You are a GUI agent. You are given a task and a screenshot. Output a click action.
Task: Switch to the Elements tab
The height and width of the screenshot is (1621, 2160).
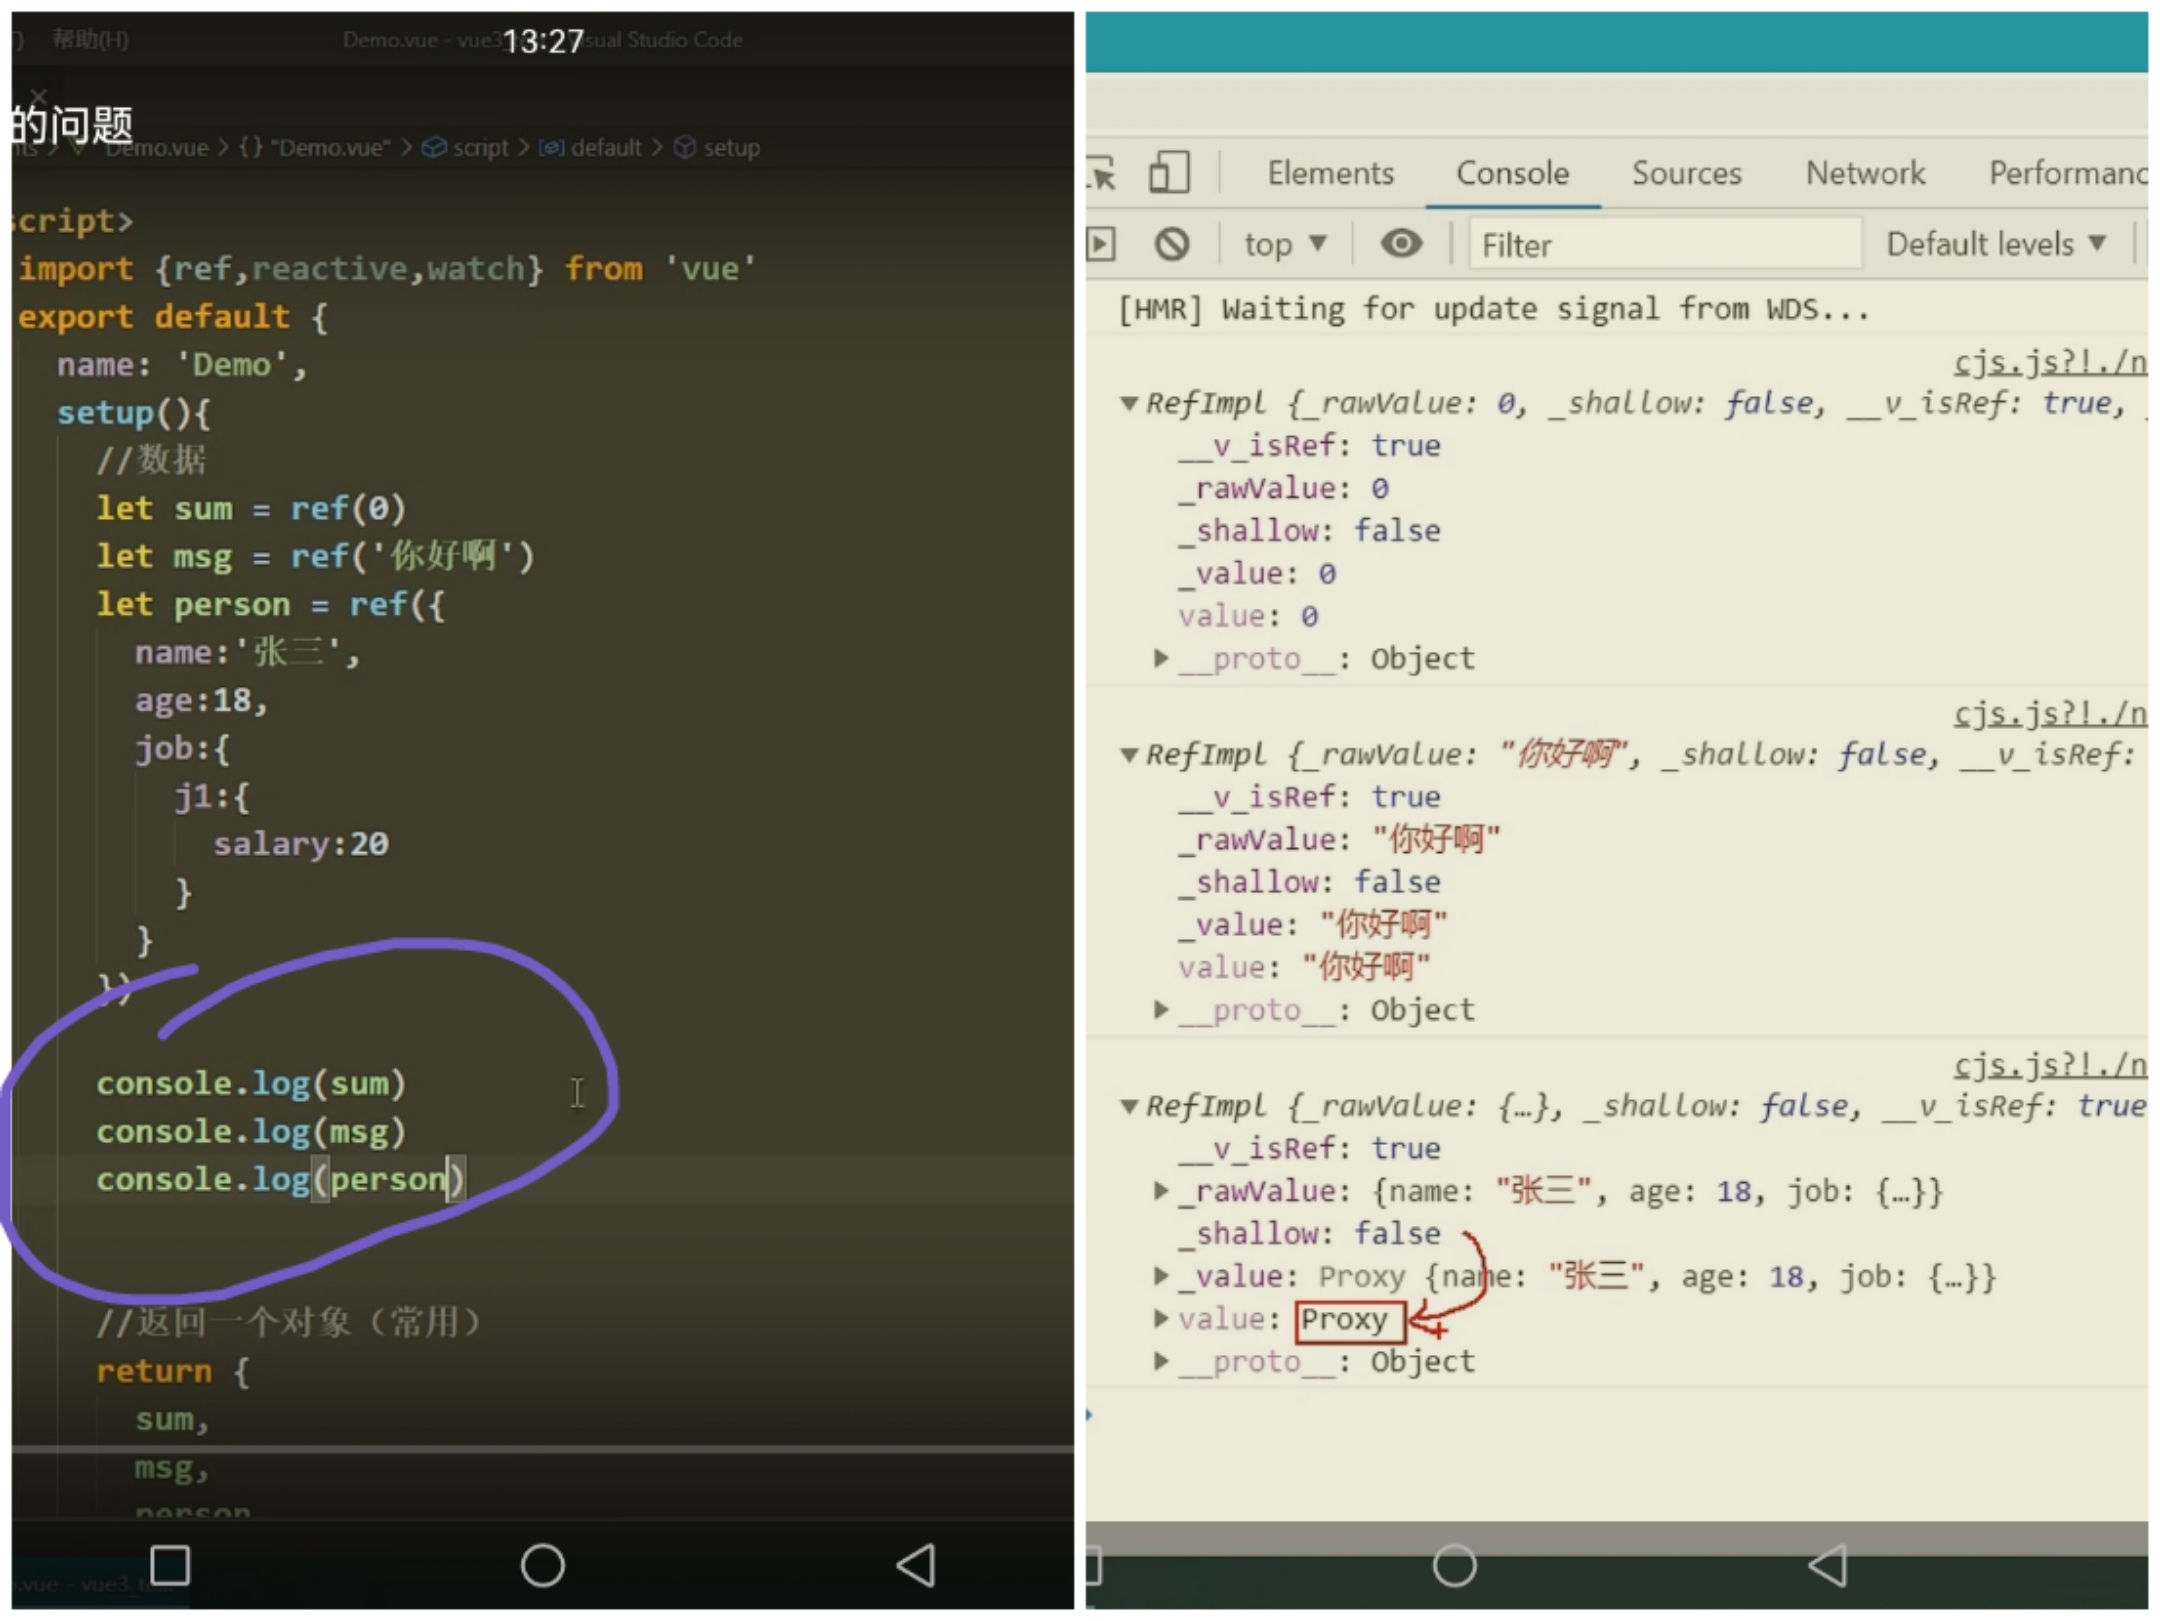(x=1330, y=174)
